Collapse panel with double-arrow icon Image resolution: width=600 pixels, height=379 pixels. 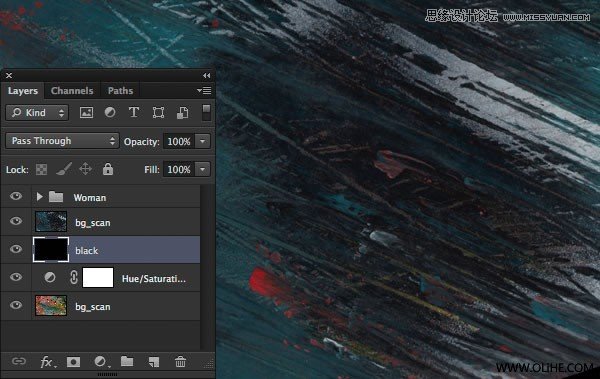coord(207,76)
